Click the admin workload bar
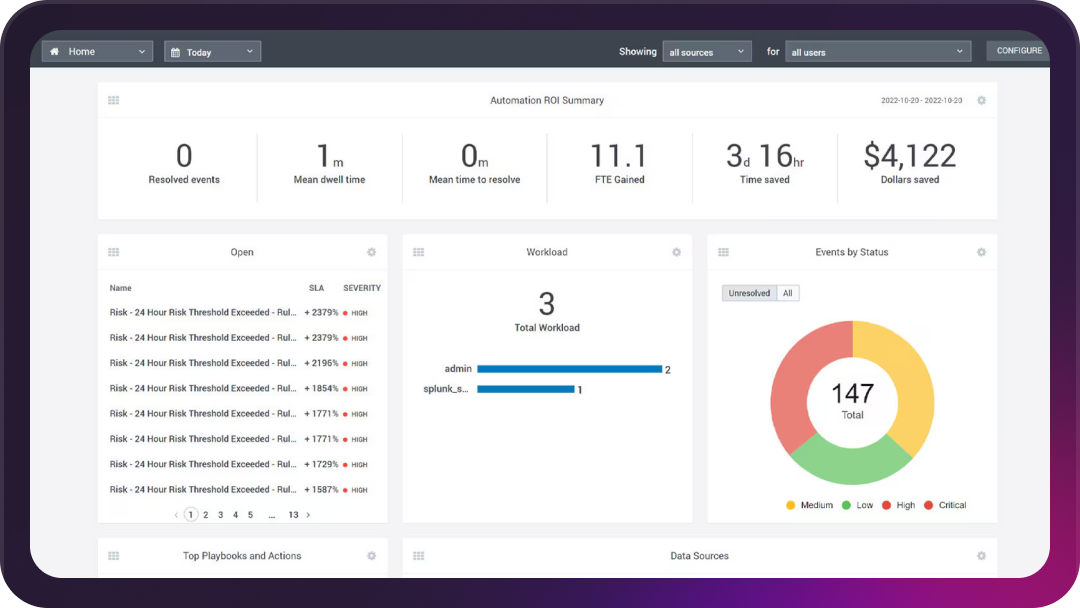 (569, 369)
